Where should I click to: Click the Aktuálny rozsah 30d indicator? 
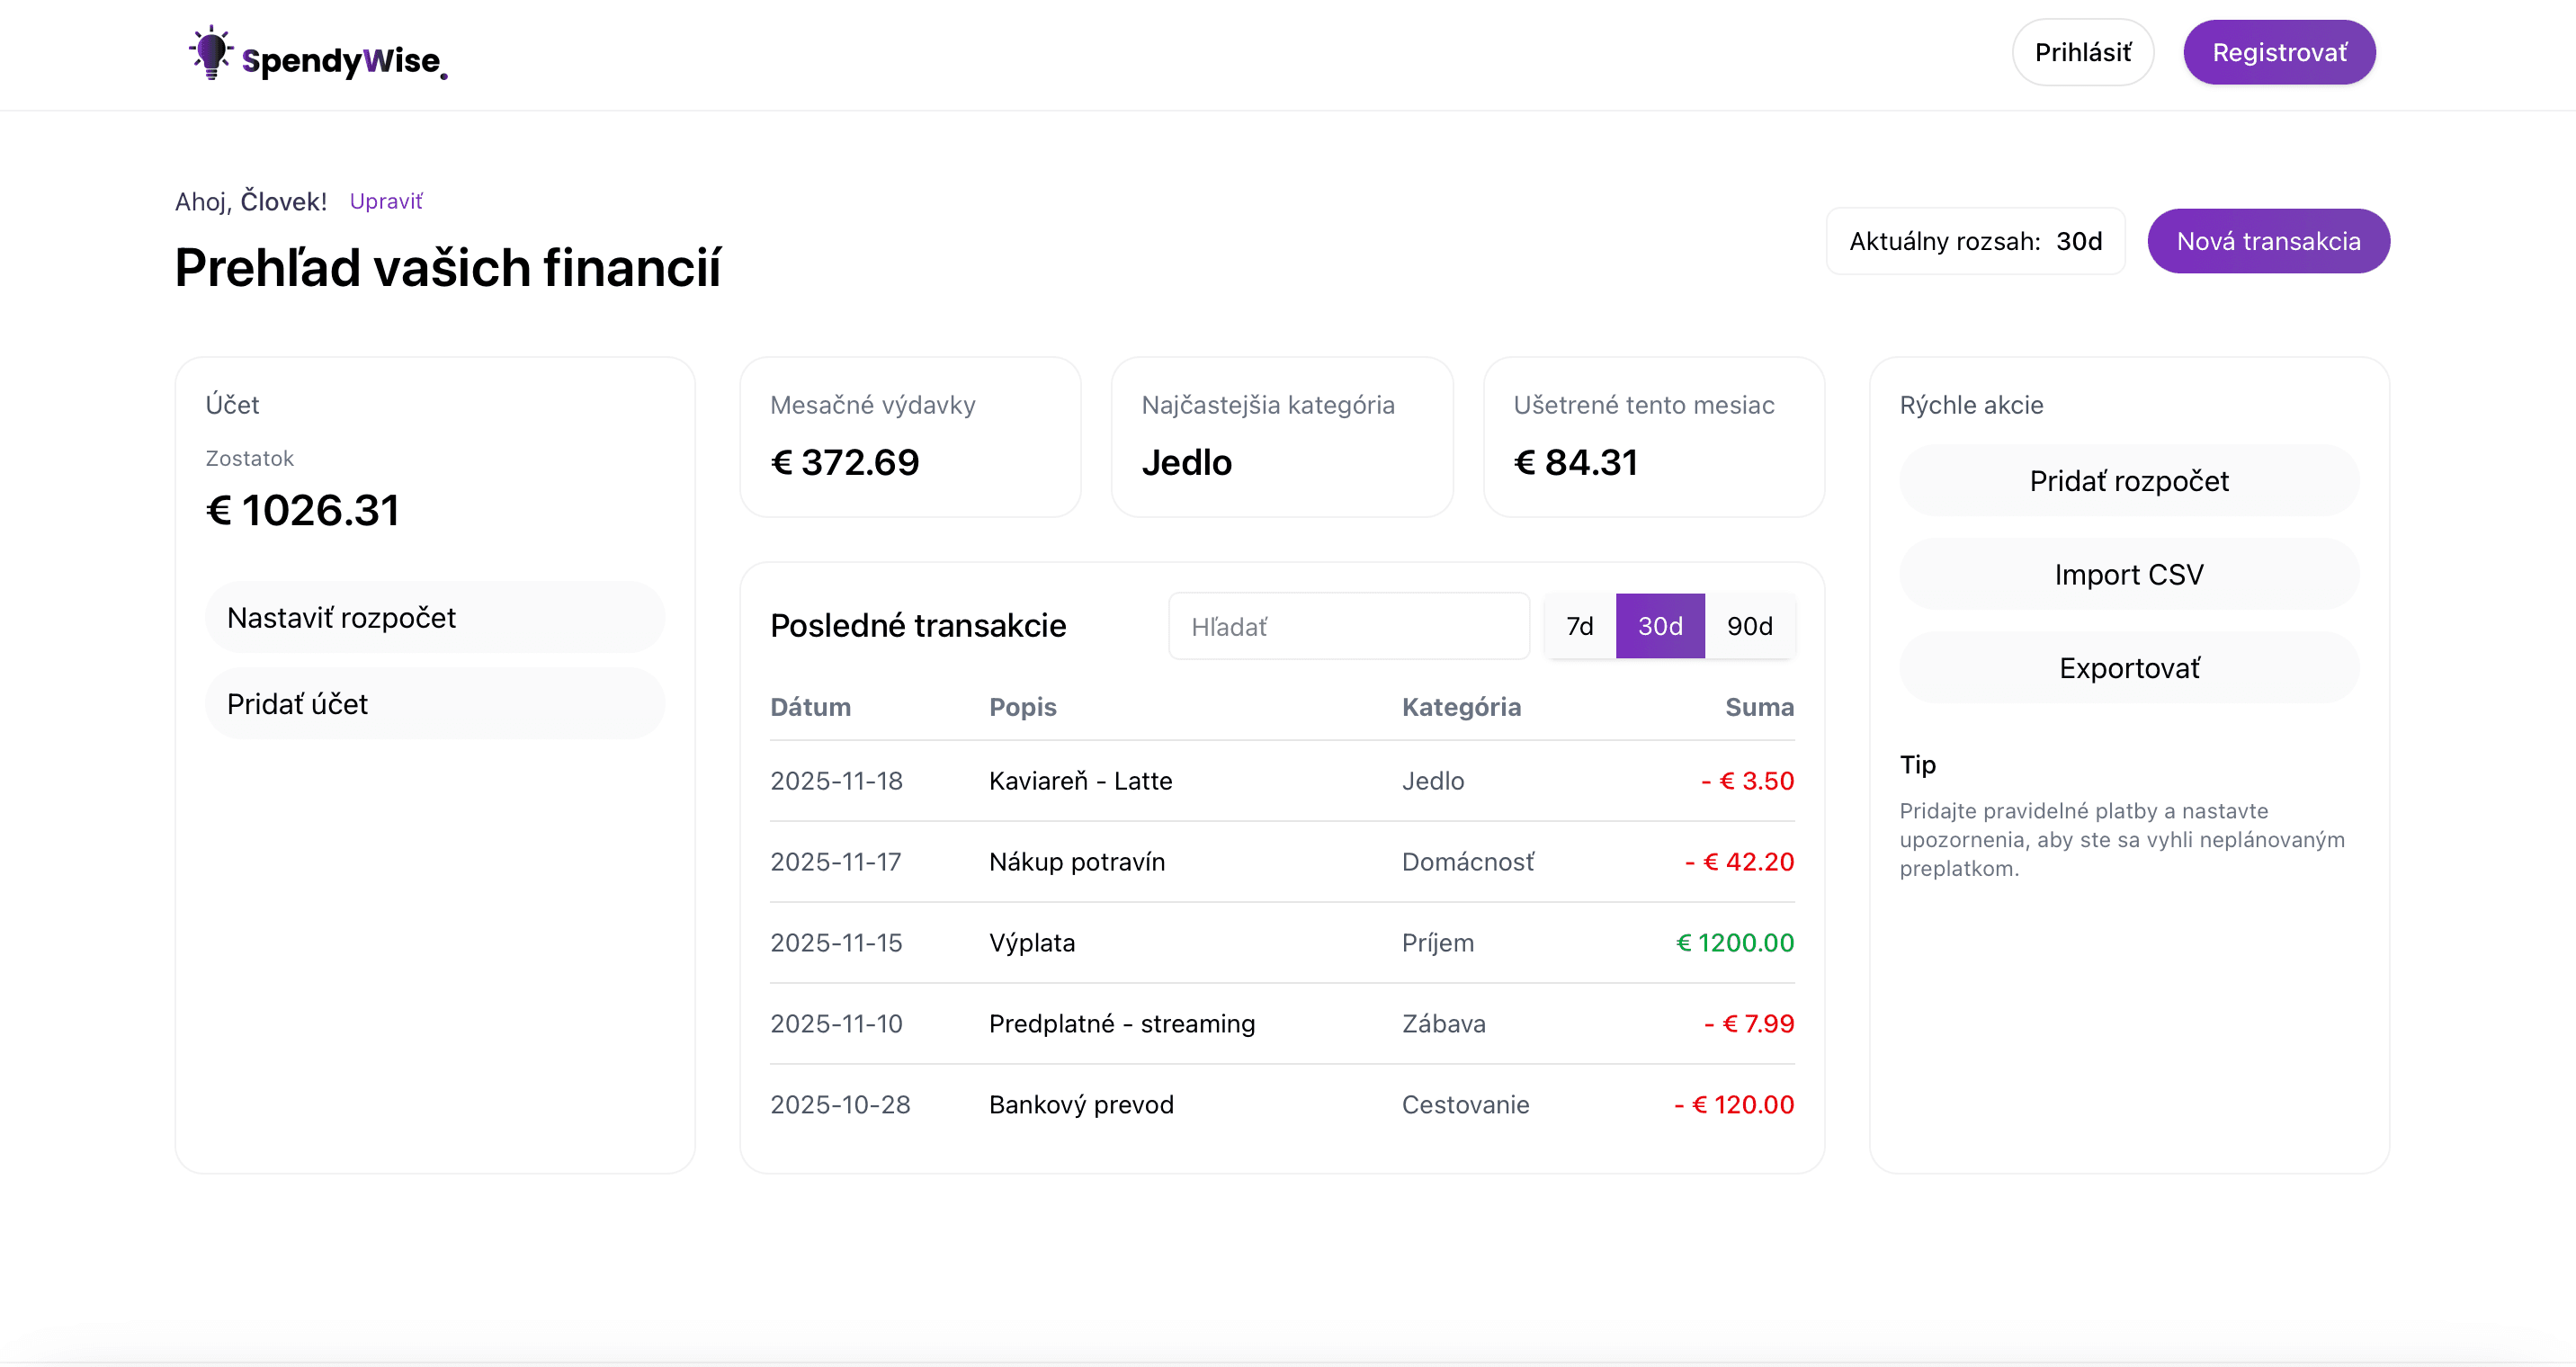(1974, 241)
